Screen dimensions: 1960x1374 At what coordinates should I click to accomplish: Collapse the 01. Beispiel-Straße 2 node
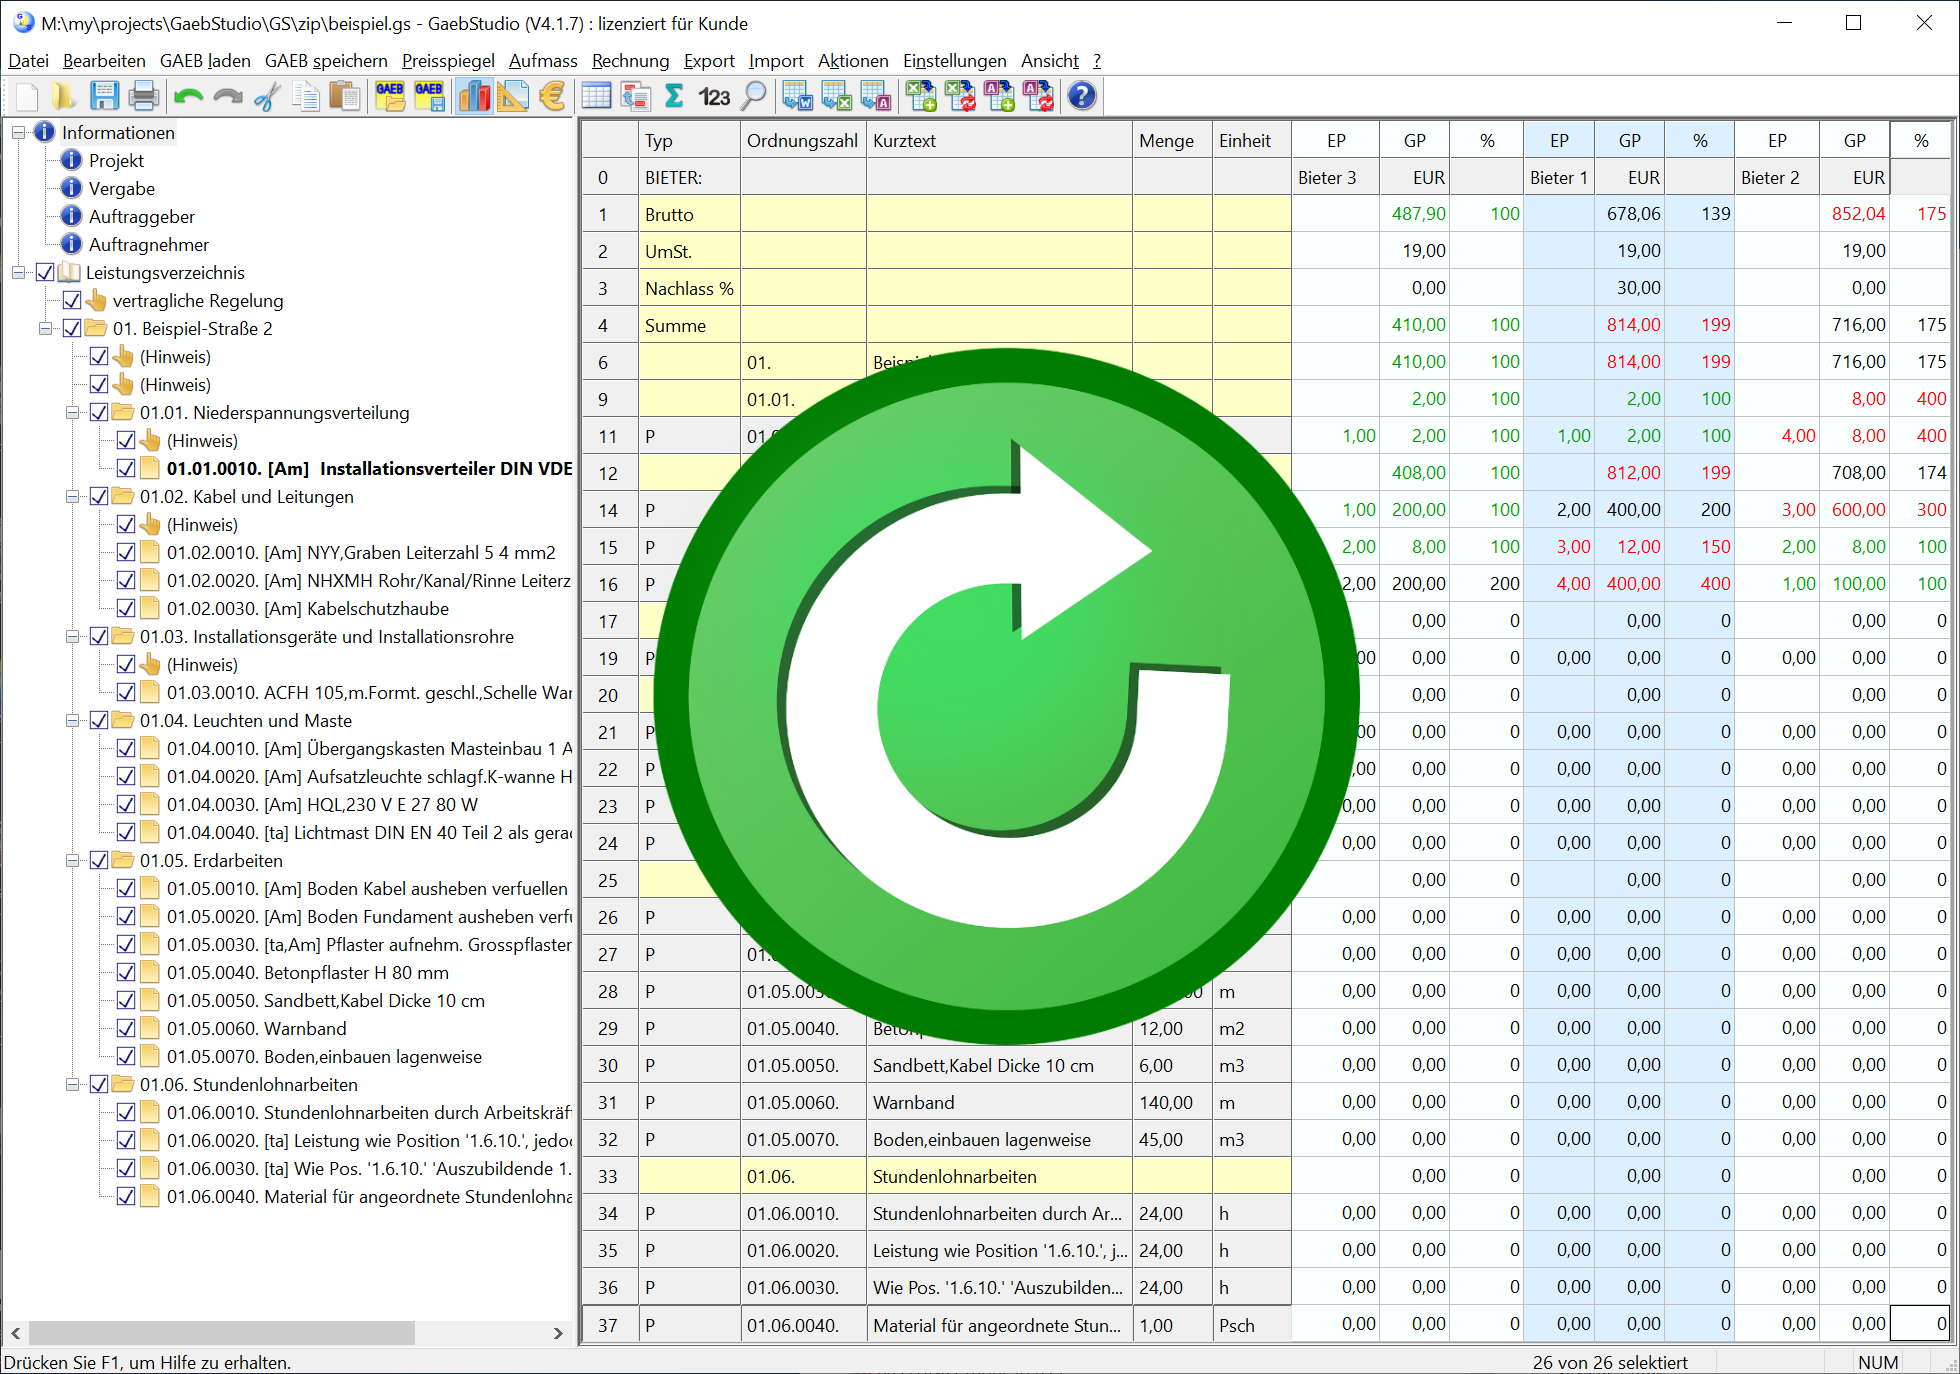click(45, 328)
